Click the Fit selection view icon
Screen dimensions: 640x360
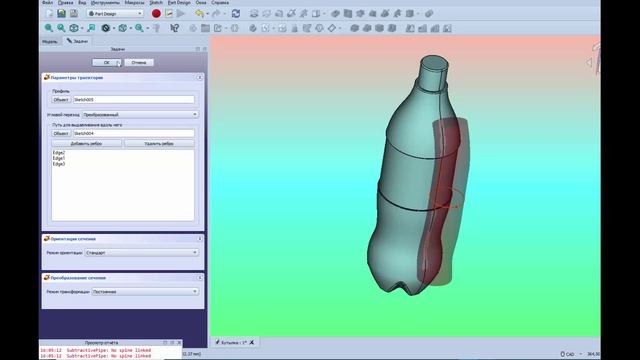click(61, 28)
